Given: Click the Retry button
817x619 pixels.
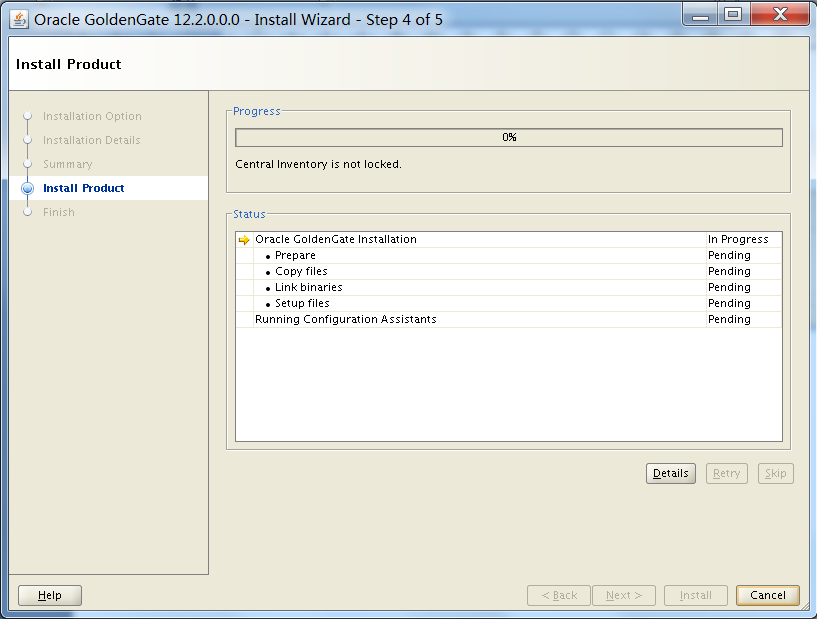Looking at the screenshot, I should [x=726, y=473].
